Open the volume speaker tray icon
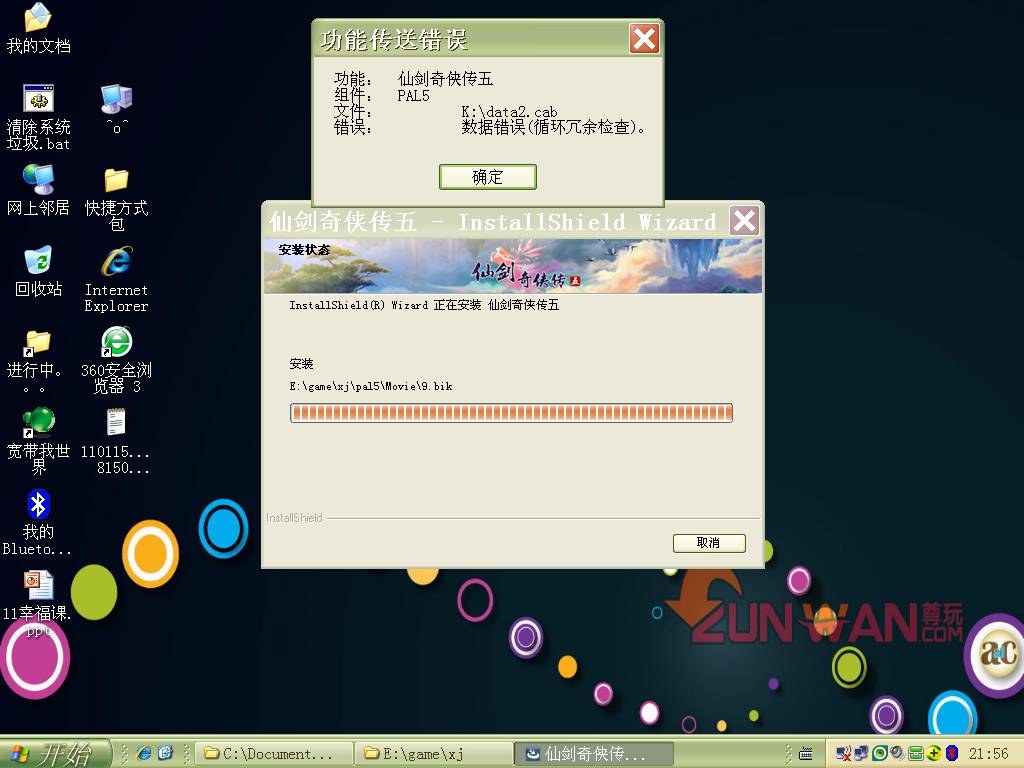The width and height of the screenshot is (1024, 768). tap(897, 754)
